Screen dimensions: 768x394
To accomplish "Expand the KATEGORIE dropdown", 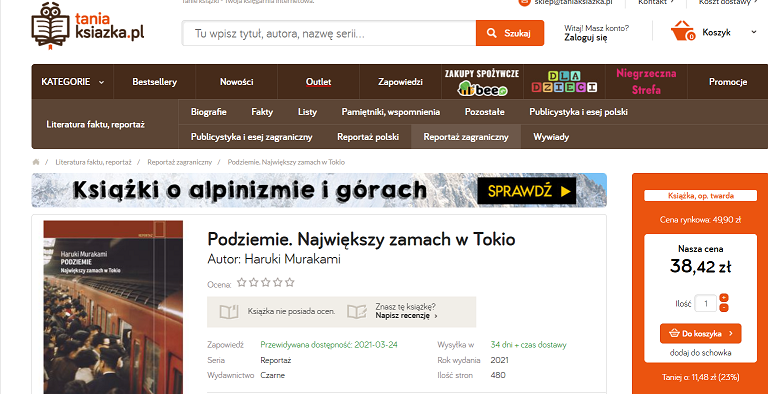I will [x=72, y=82].
